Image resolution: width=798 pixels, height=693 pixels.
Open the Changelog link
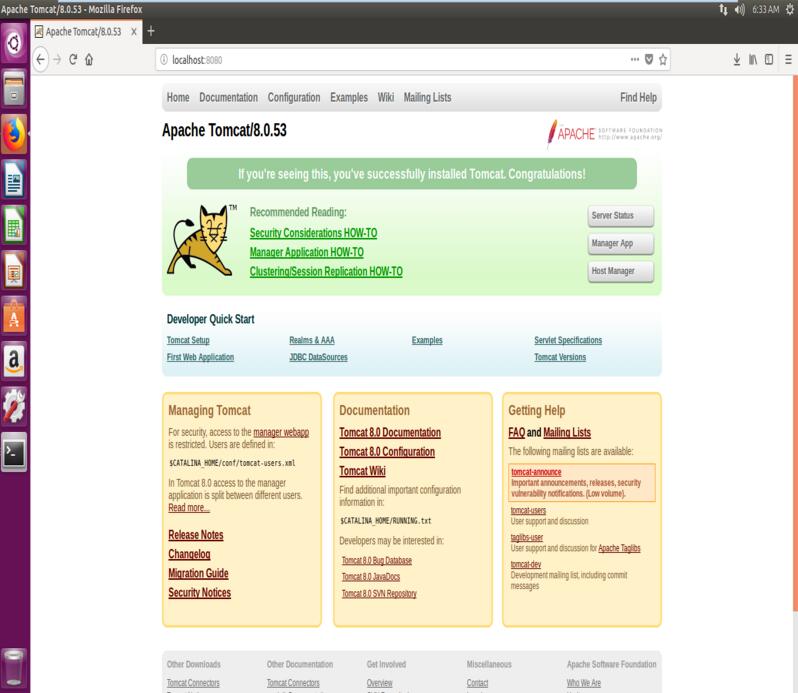pos(189,555)
